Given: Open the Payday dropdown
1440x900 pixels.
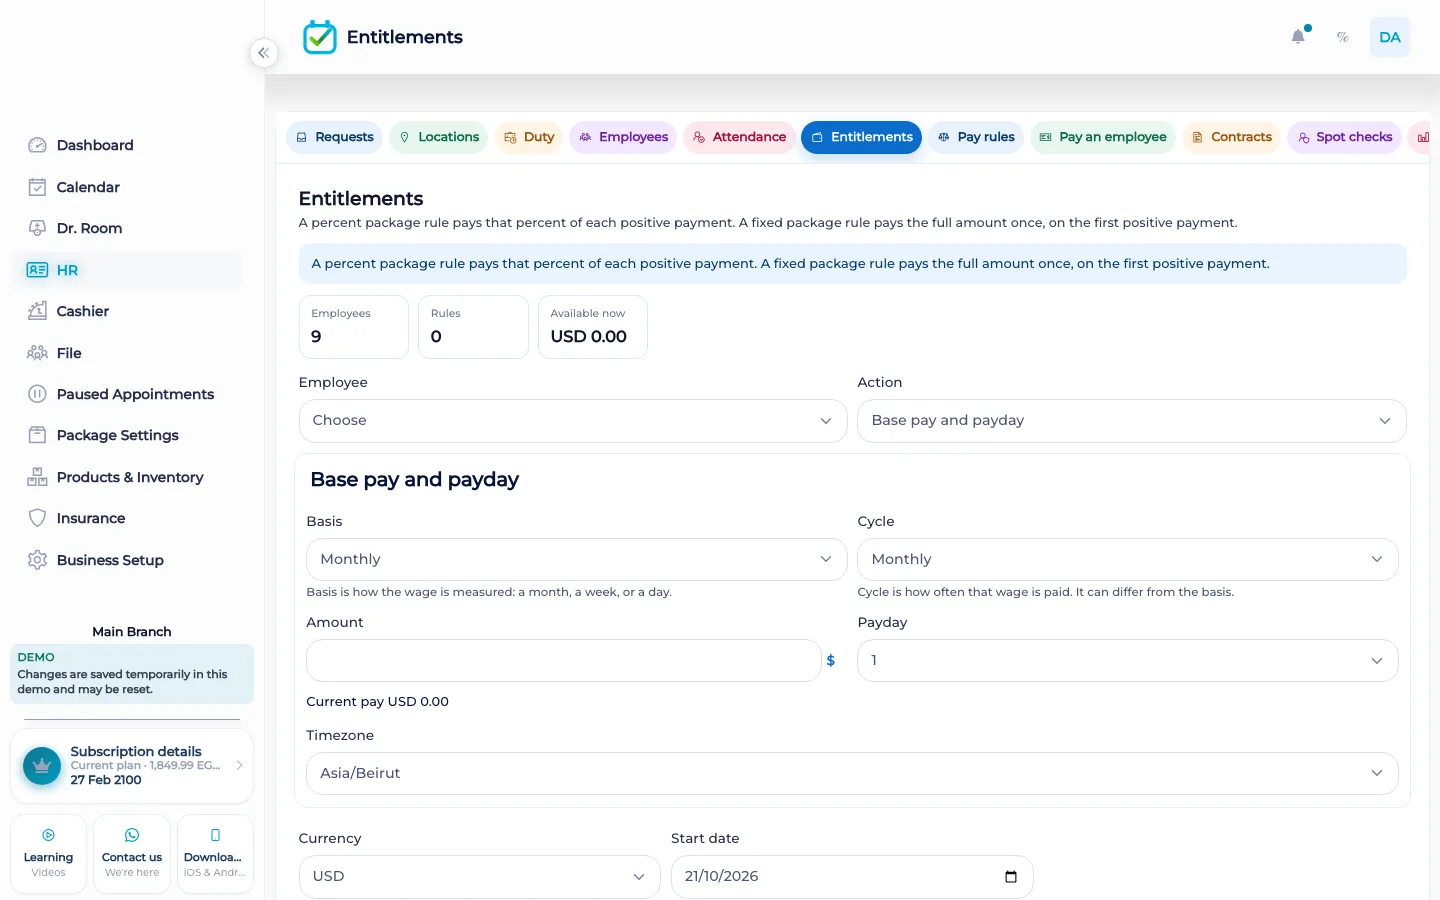Looking at the screenshot, I should (x=1128, y=661).
